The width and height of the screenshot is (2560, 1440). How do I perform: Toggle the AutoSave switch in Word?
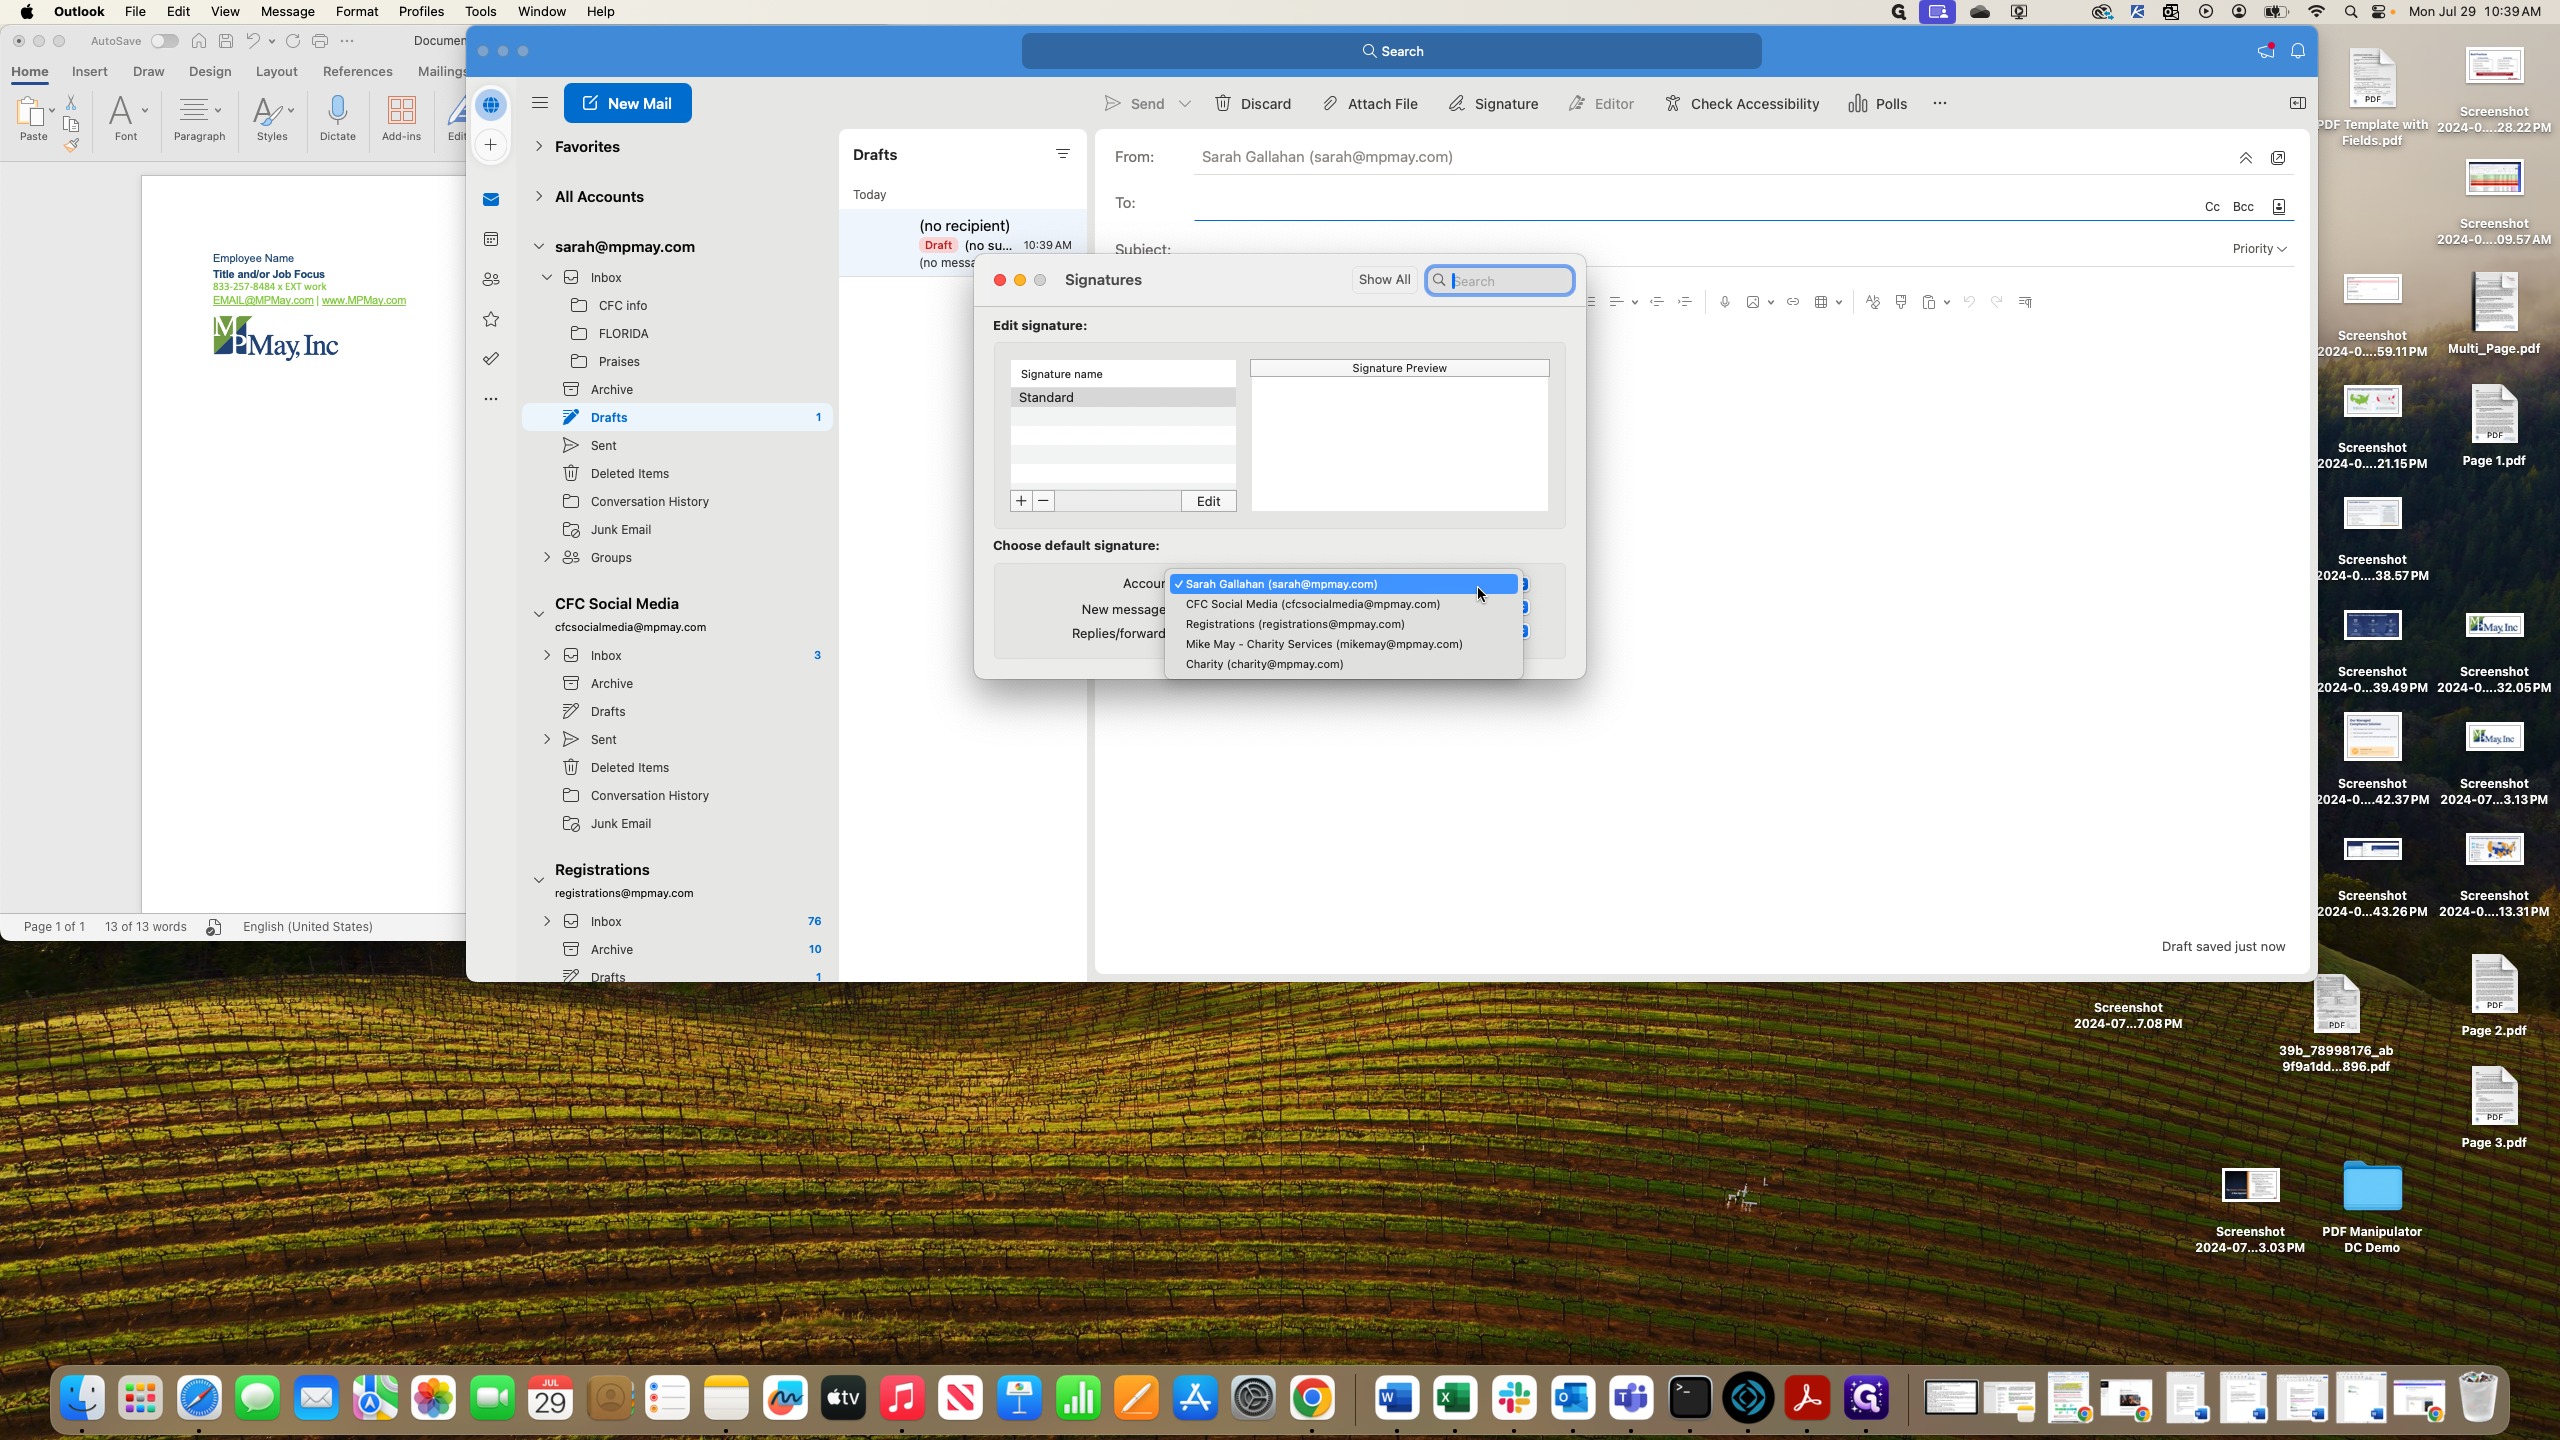[164, 41]
